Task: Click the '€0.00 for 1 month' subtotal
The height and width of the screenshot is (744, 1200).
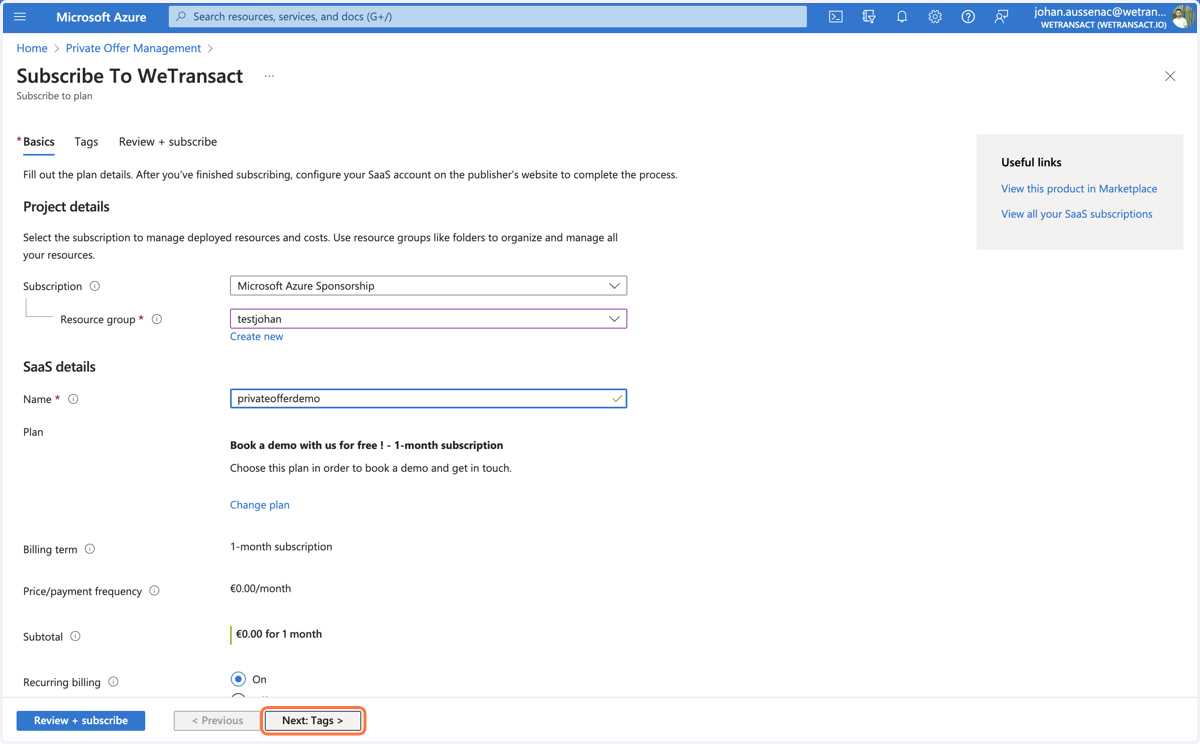Action: tap(279, 634)
